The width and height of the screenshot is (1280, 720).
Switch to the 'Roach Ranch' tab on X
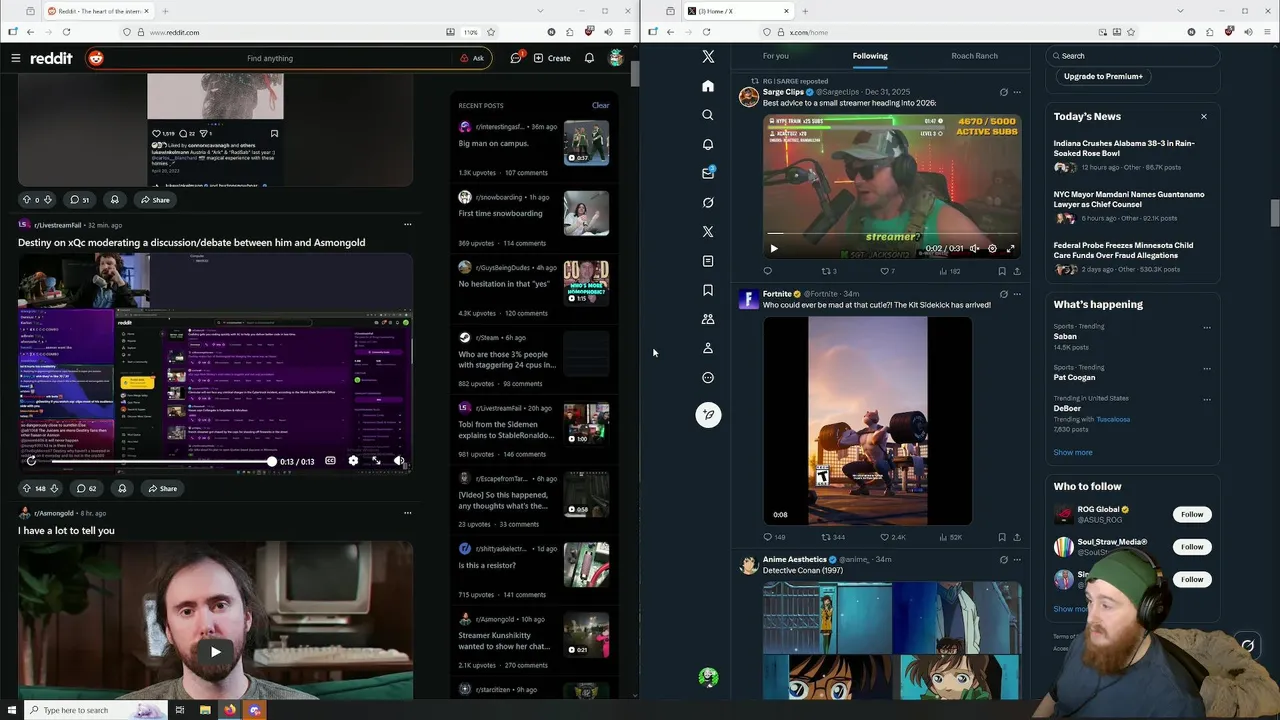pyautogui.click(x=974, y=56)
